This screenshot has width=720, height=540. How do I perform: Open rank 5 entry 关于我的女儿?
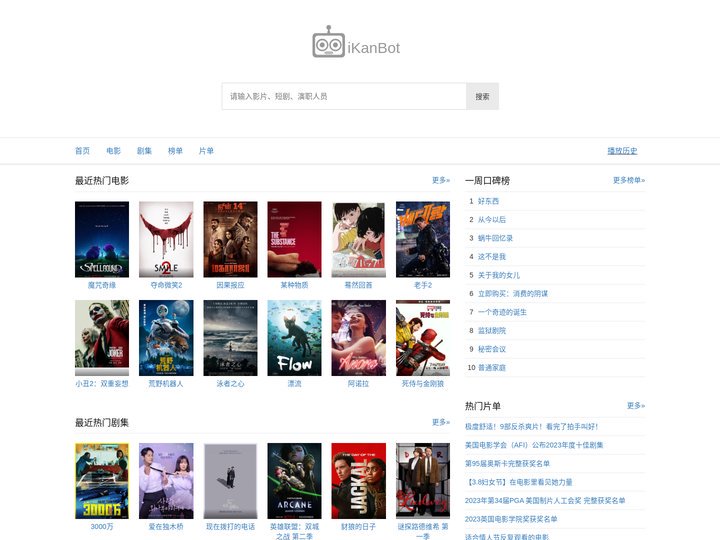[x=499, y=275]
